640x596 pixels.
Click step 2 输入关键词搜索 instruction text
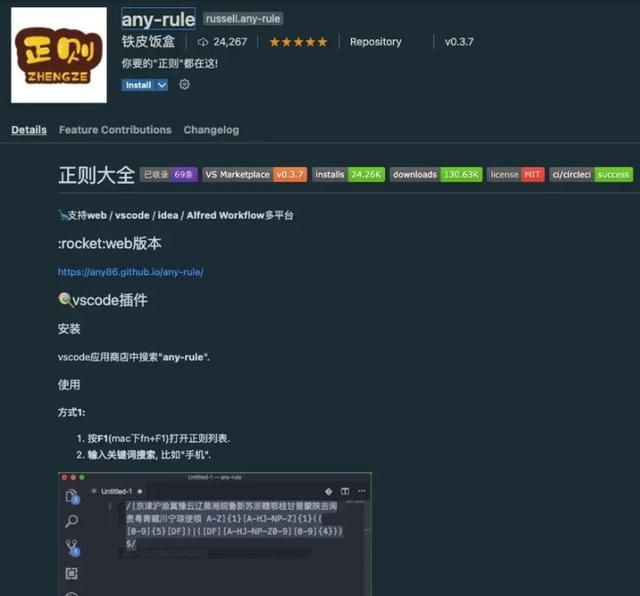click(149, 455)
